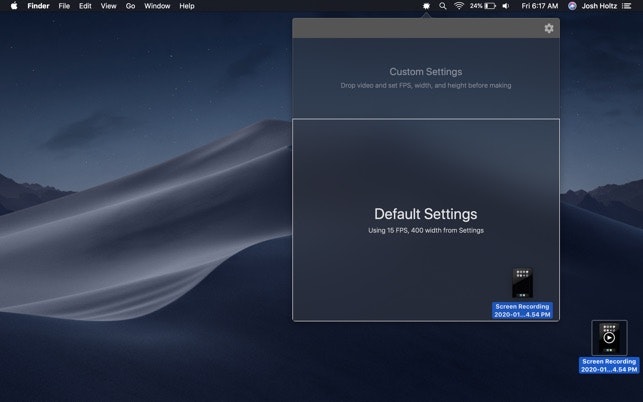Select the Default Settings drop zone
Viewport: 643px width, 402px height.
(426, 219)
